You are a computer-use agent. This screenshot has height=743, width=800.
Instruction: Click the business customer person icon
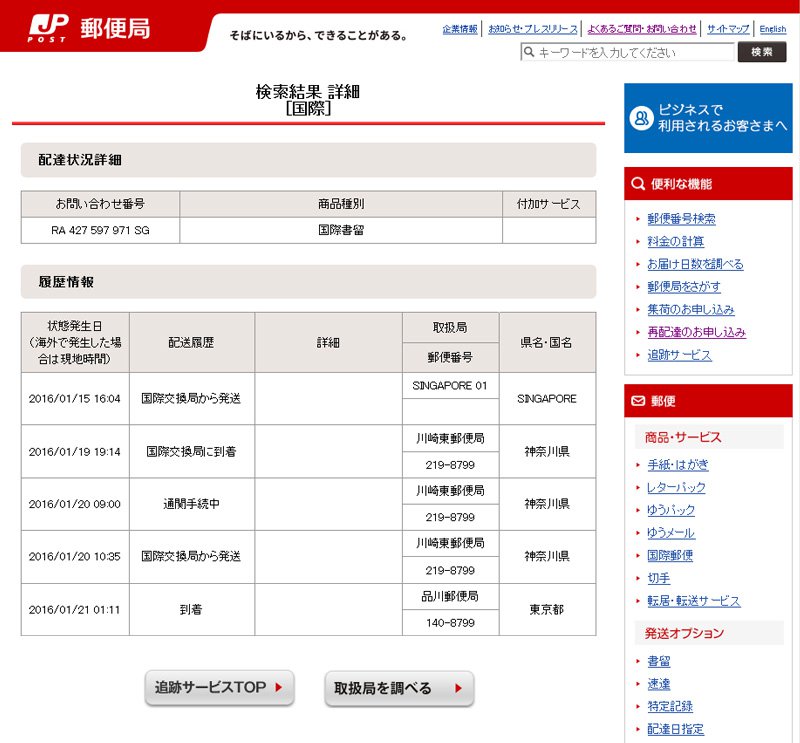[641, 118]
